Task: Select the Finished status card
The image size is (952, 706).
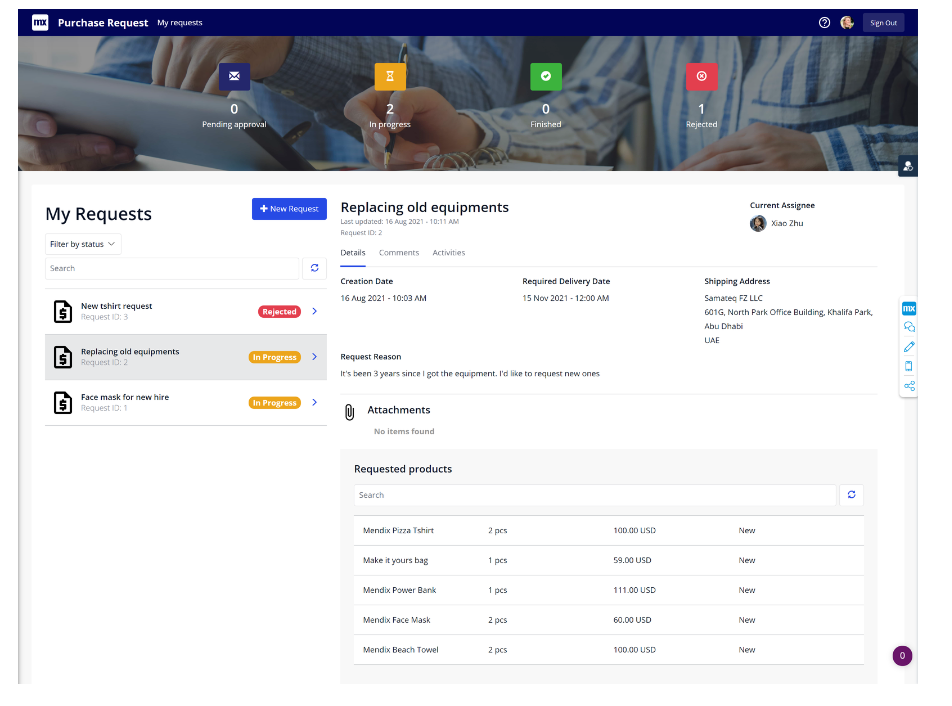Action: (x=545, y=95)
